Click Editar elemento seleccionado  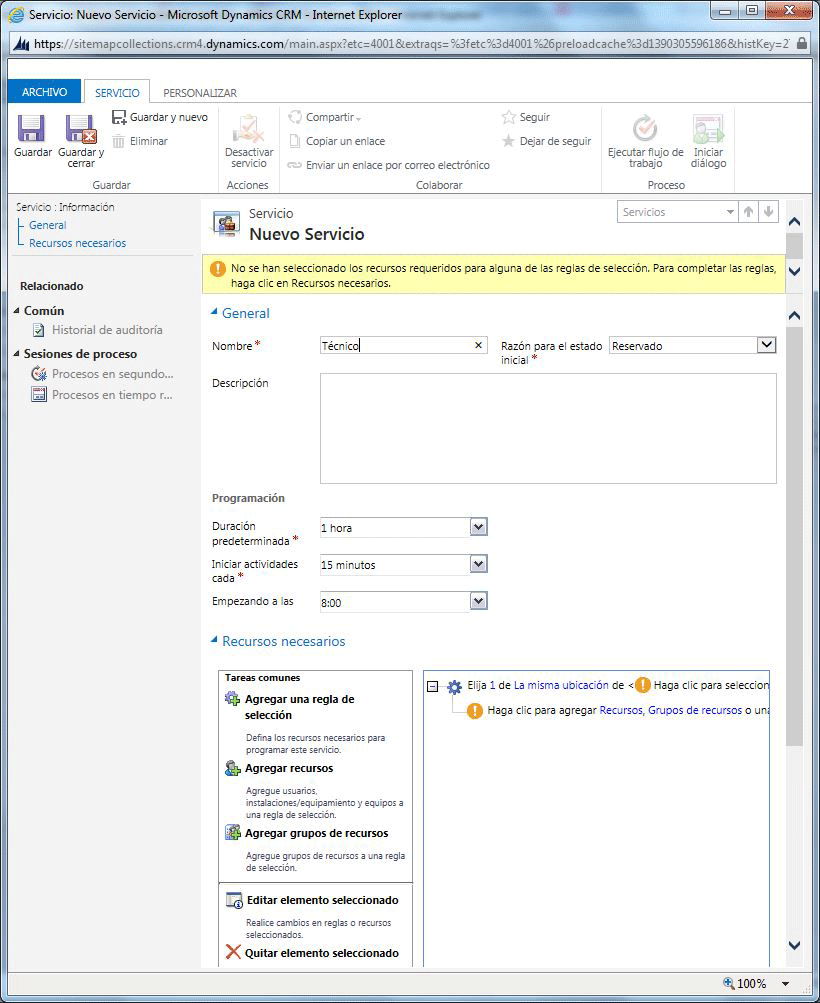pyautogui.click(x=322, y=901)
